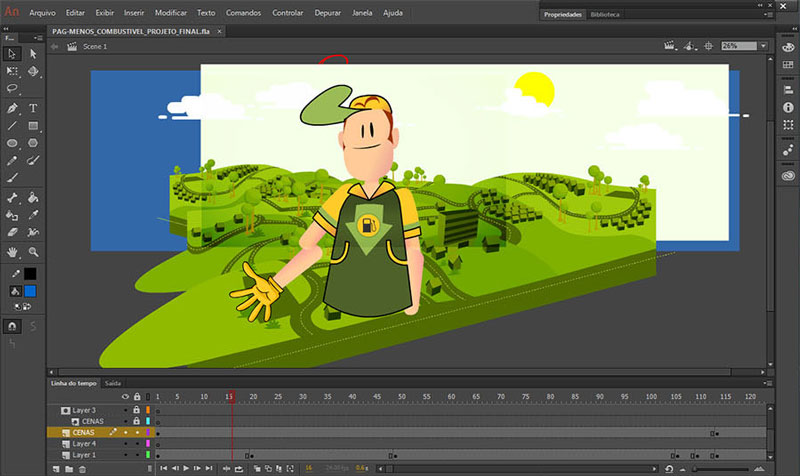Collapse the right icon panel dock
800x476 pixels.
[x=795, y=29]
